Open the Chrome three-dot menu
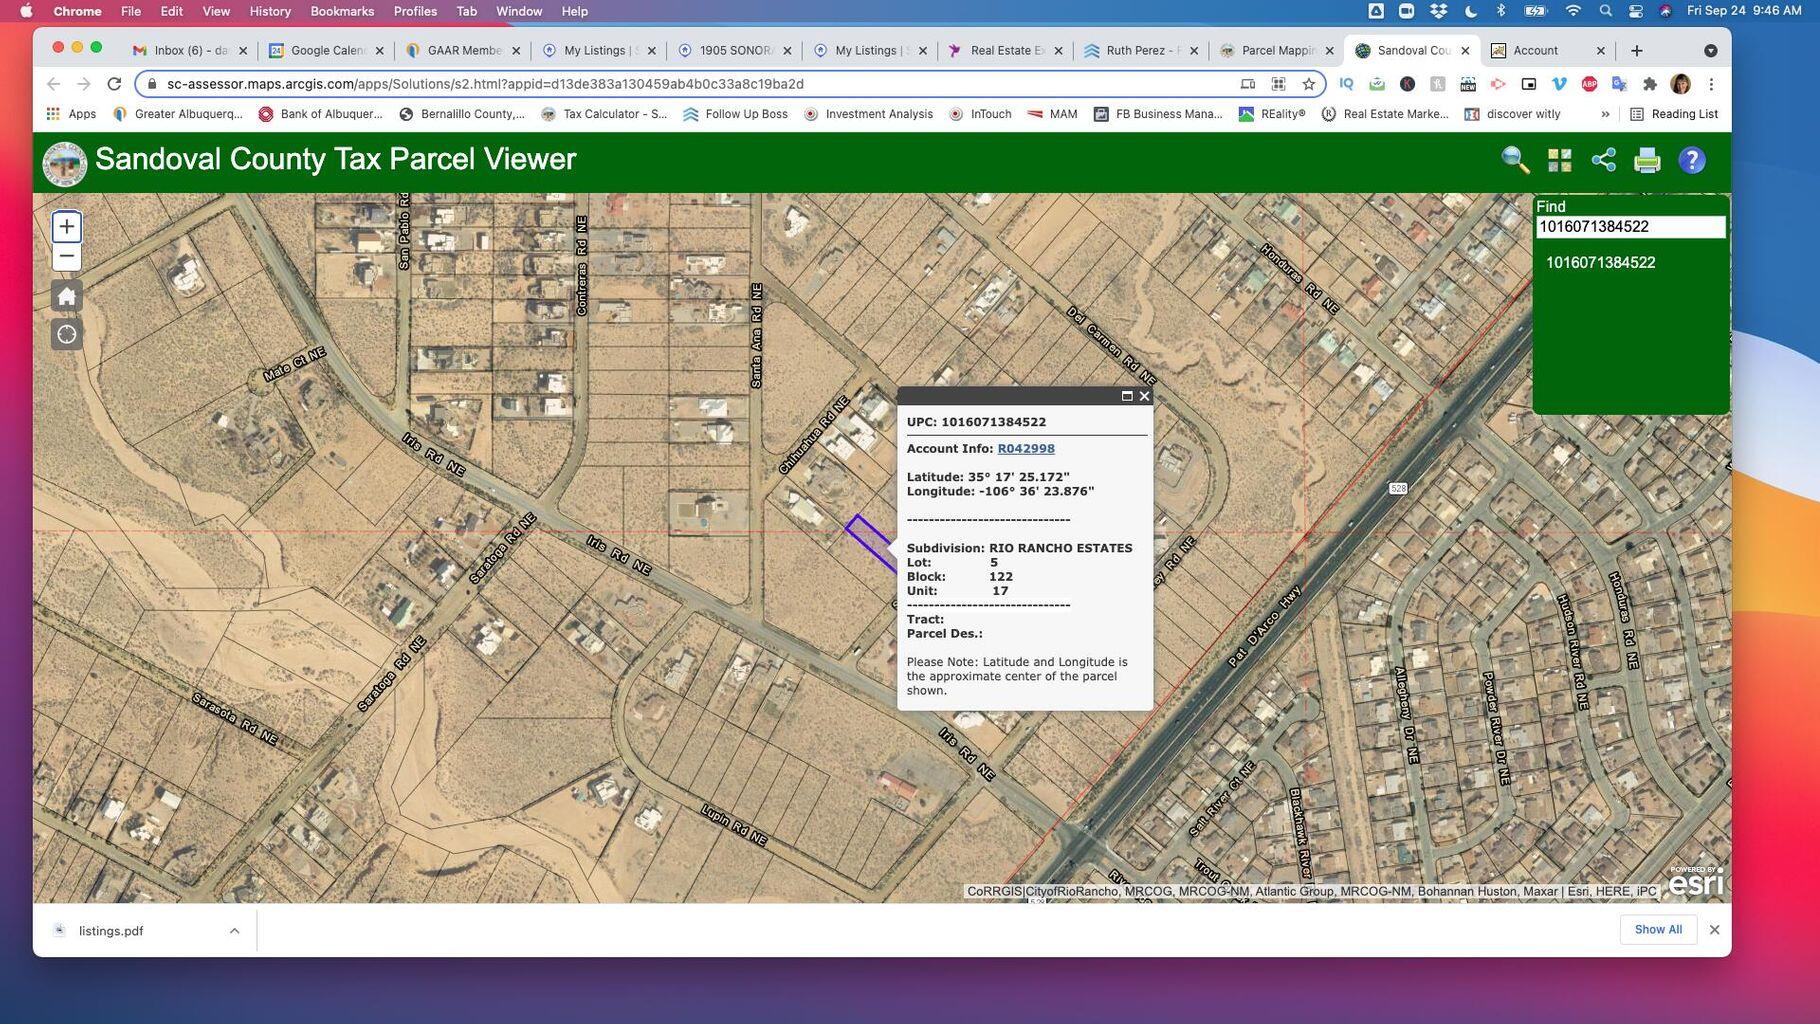Screen dimensions: 1820x1024 tap(1711, 84)
